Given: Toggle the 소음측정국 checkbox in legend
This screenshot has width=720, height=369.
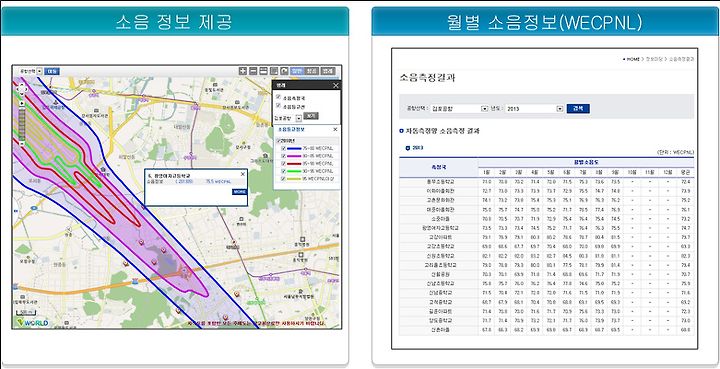Looking at the screenshot, I should (x=278, y=97).
